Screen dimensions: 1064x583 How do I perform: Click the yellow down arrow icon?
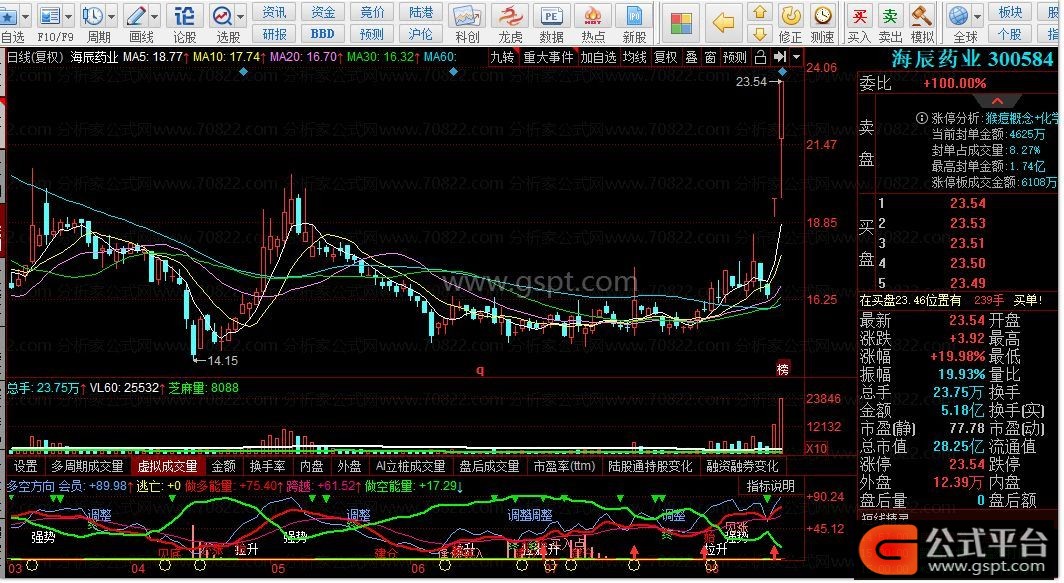tap(760, 33)
